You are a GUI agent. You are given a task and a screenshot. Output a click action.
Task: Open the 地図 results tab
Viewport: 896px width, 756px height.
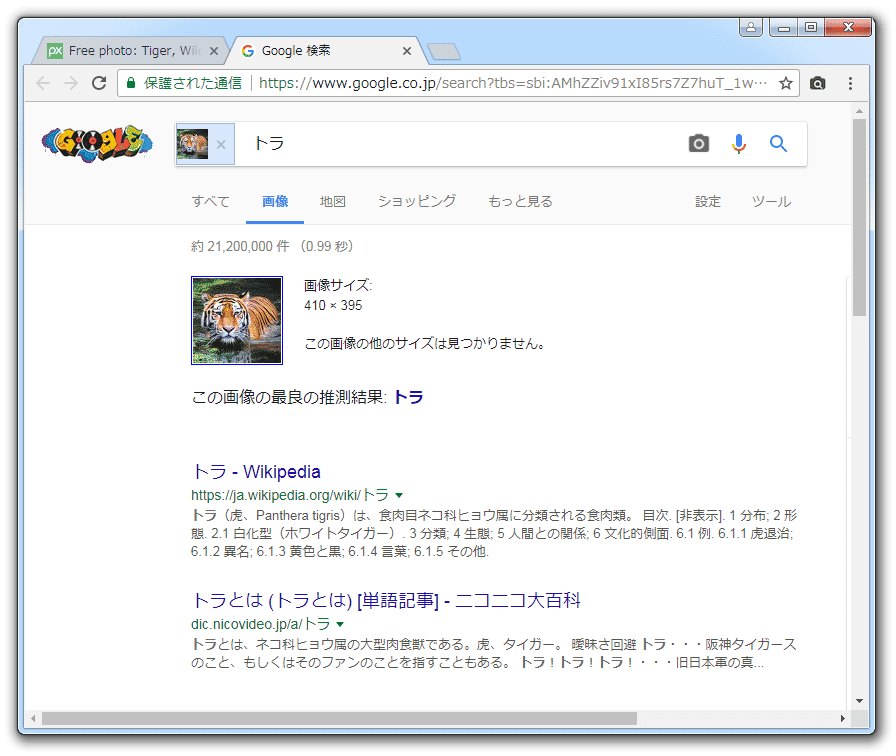coord(333,202)
